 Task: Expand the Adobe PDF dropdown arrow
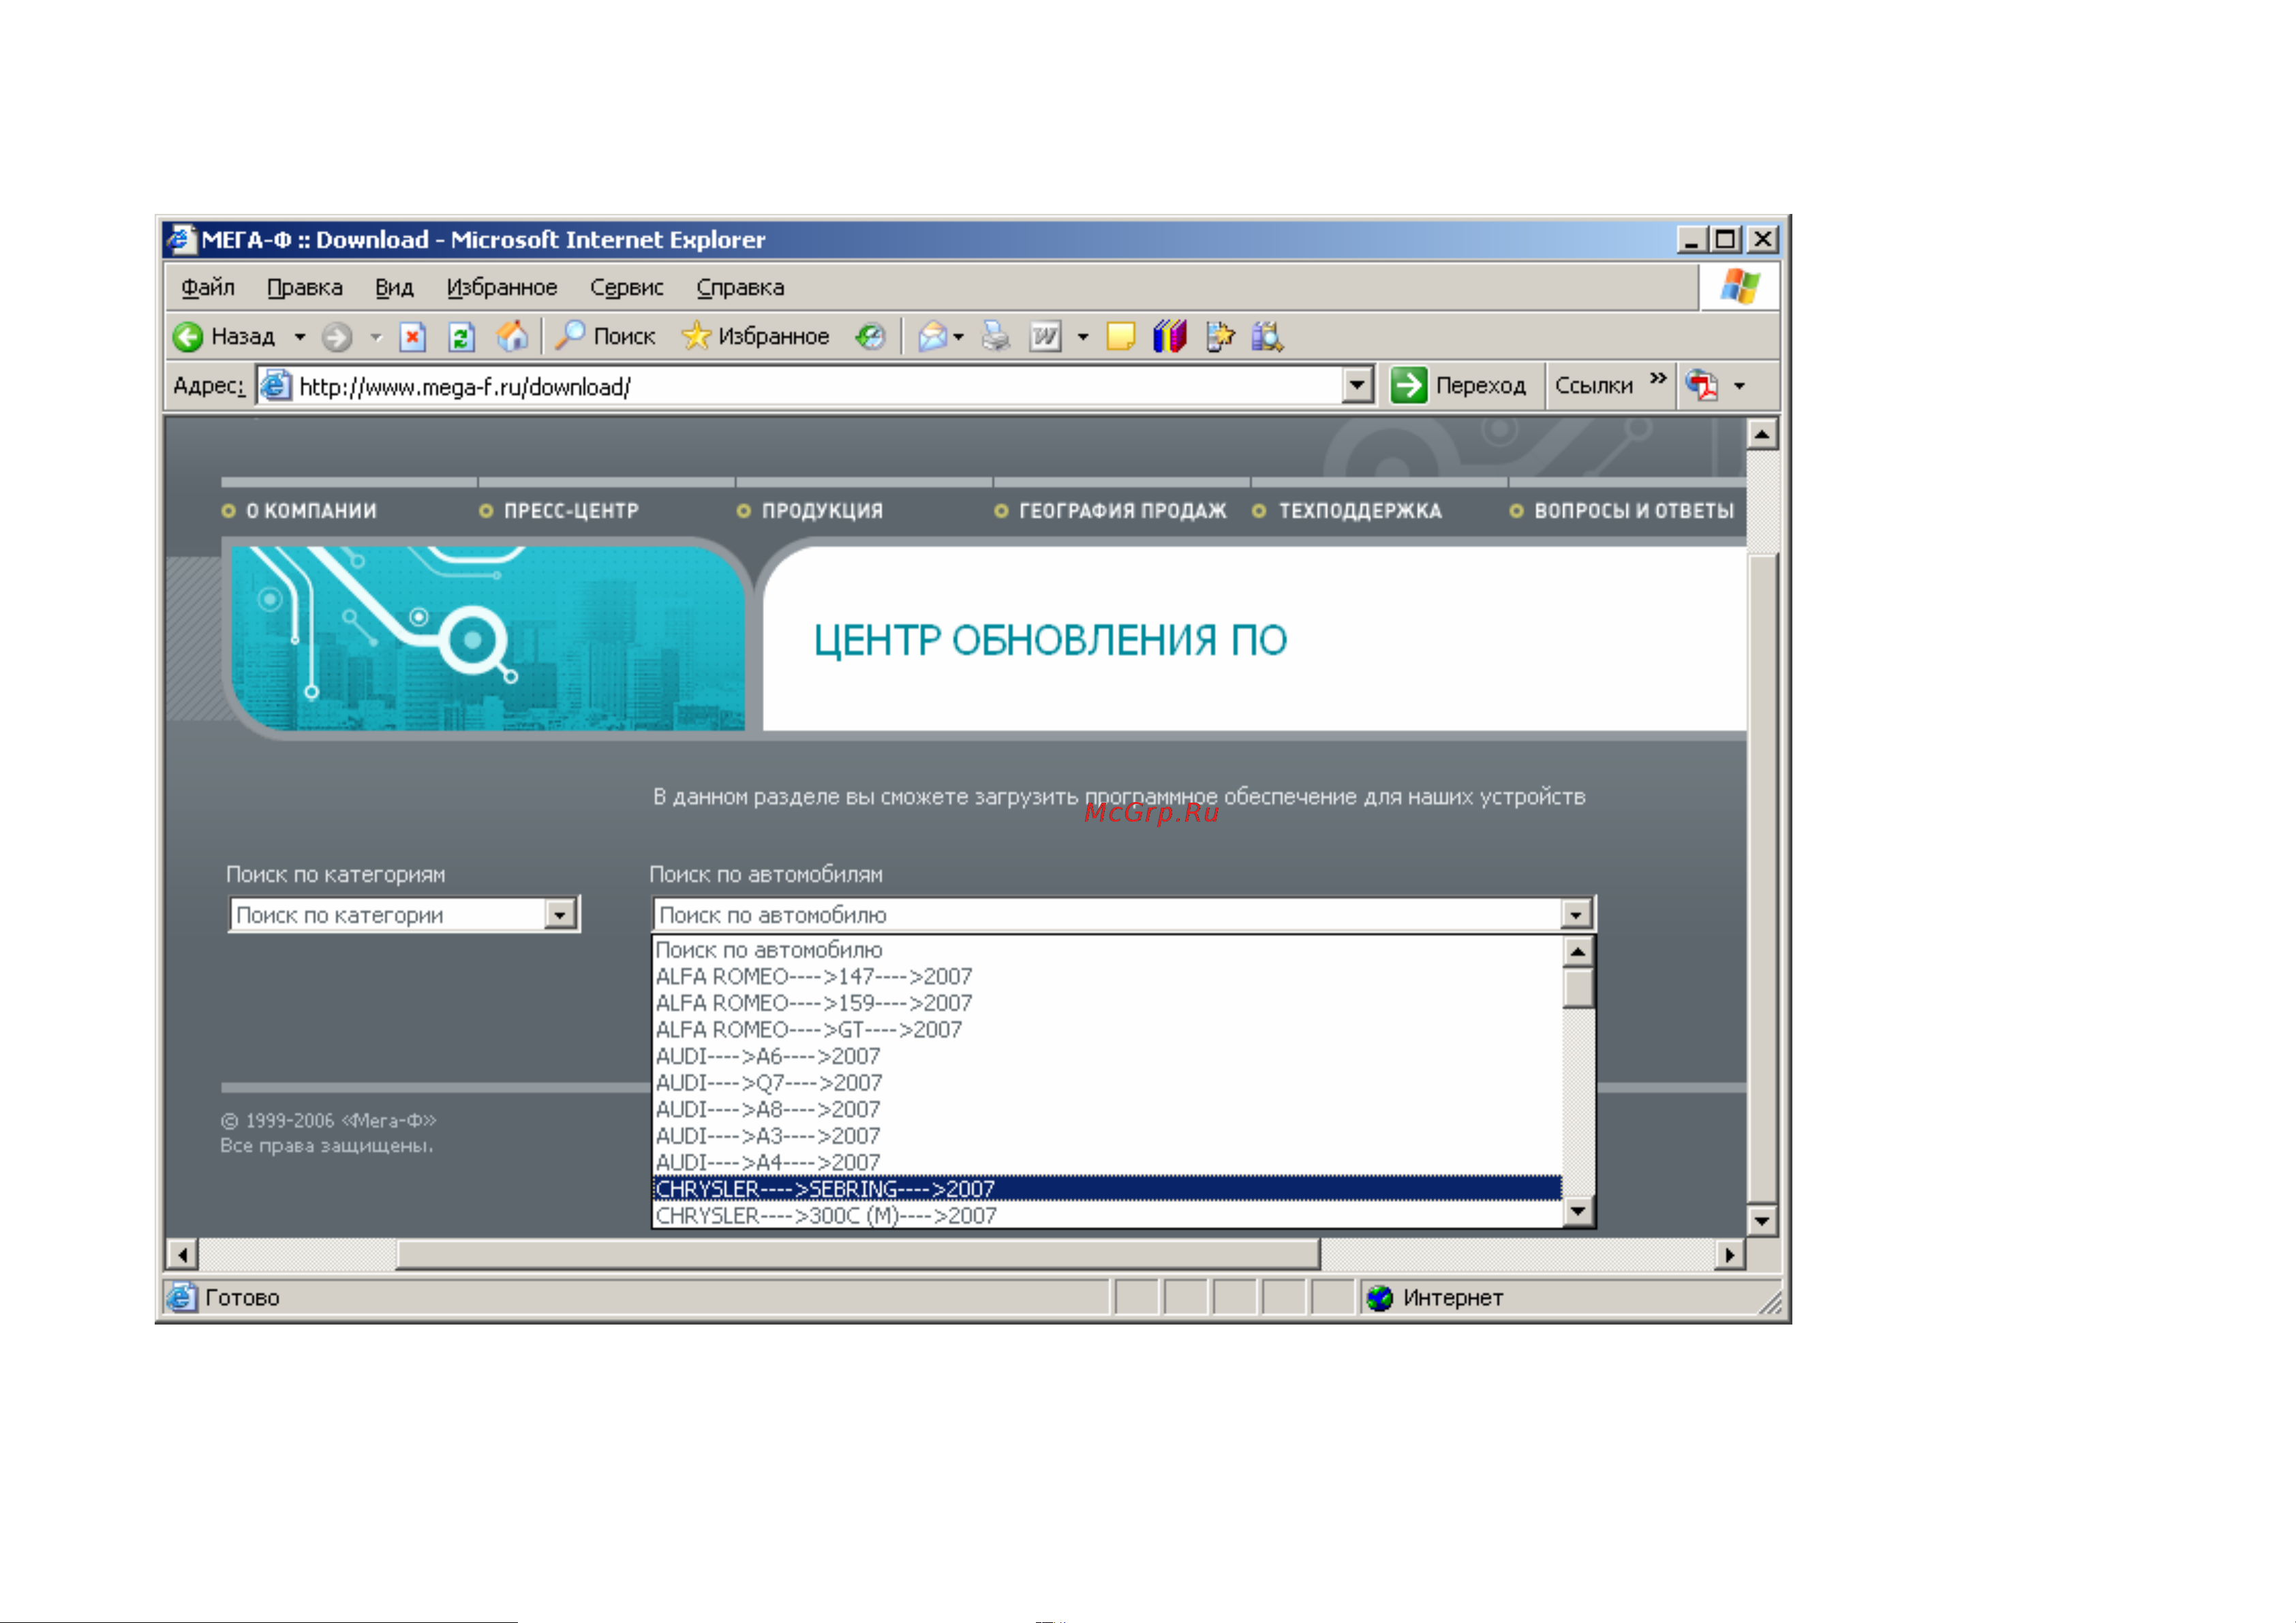tap(1739, 386)
